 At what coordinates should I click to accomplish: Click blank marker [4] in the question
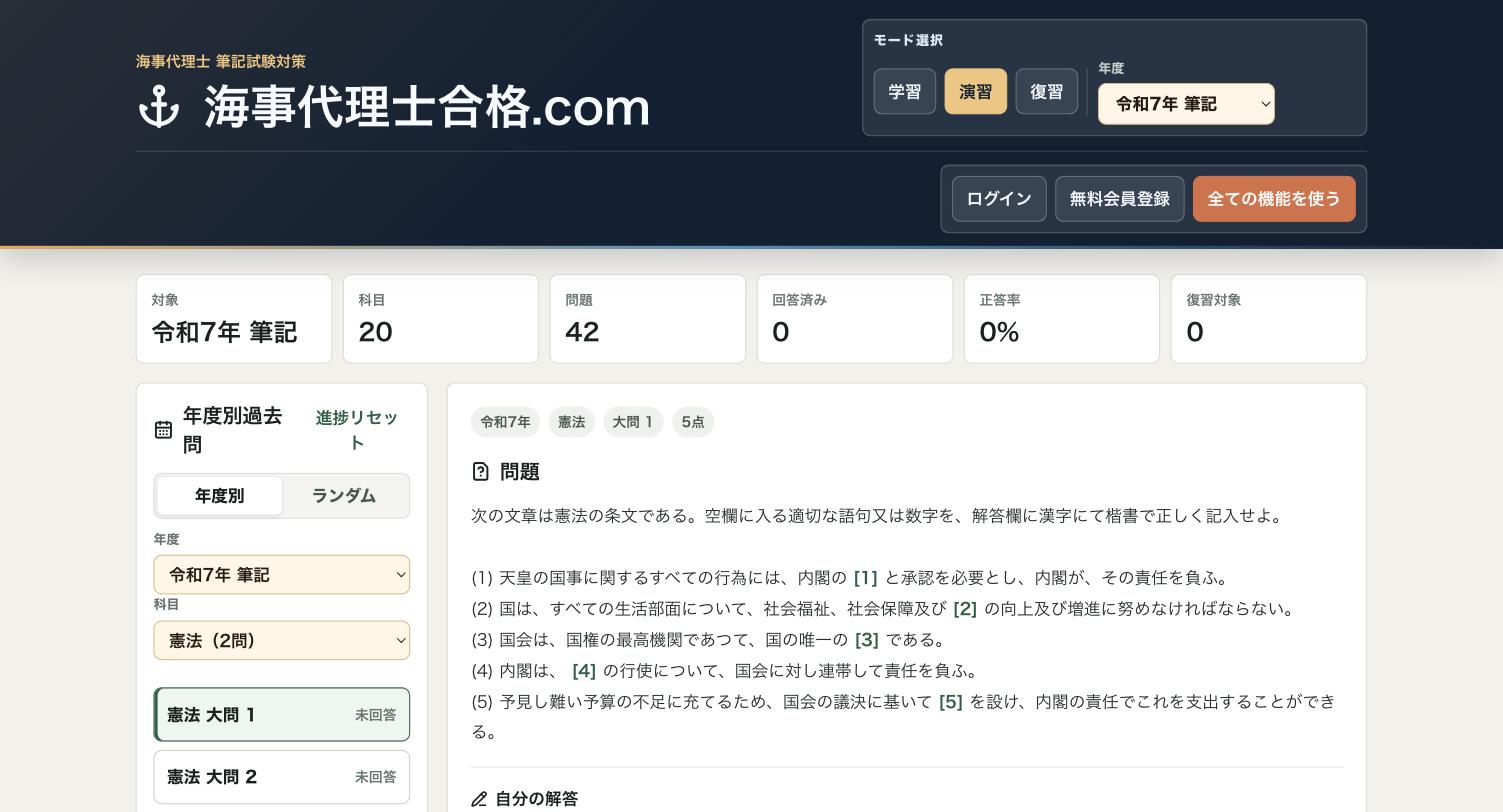(x=584, y=671)
